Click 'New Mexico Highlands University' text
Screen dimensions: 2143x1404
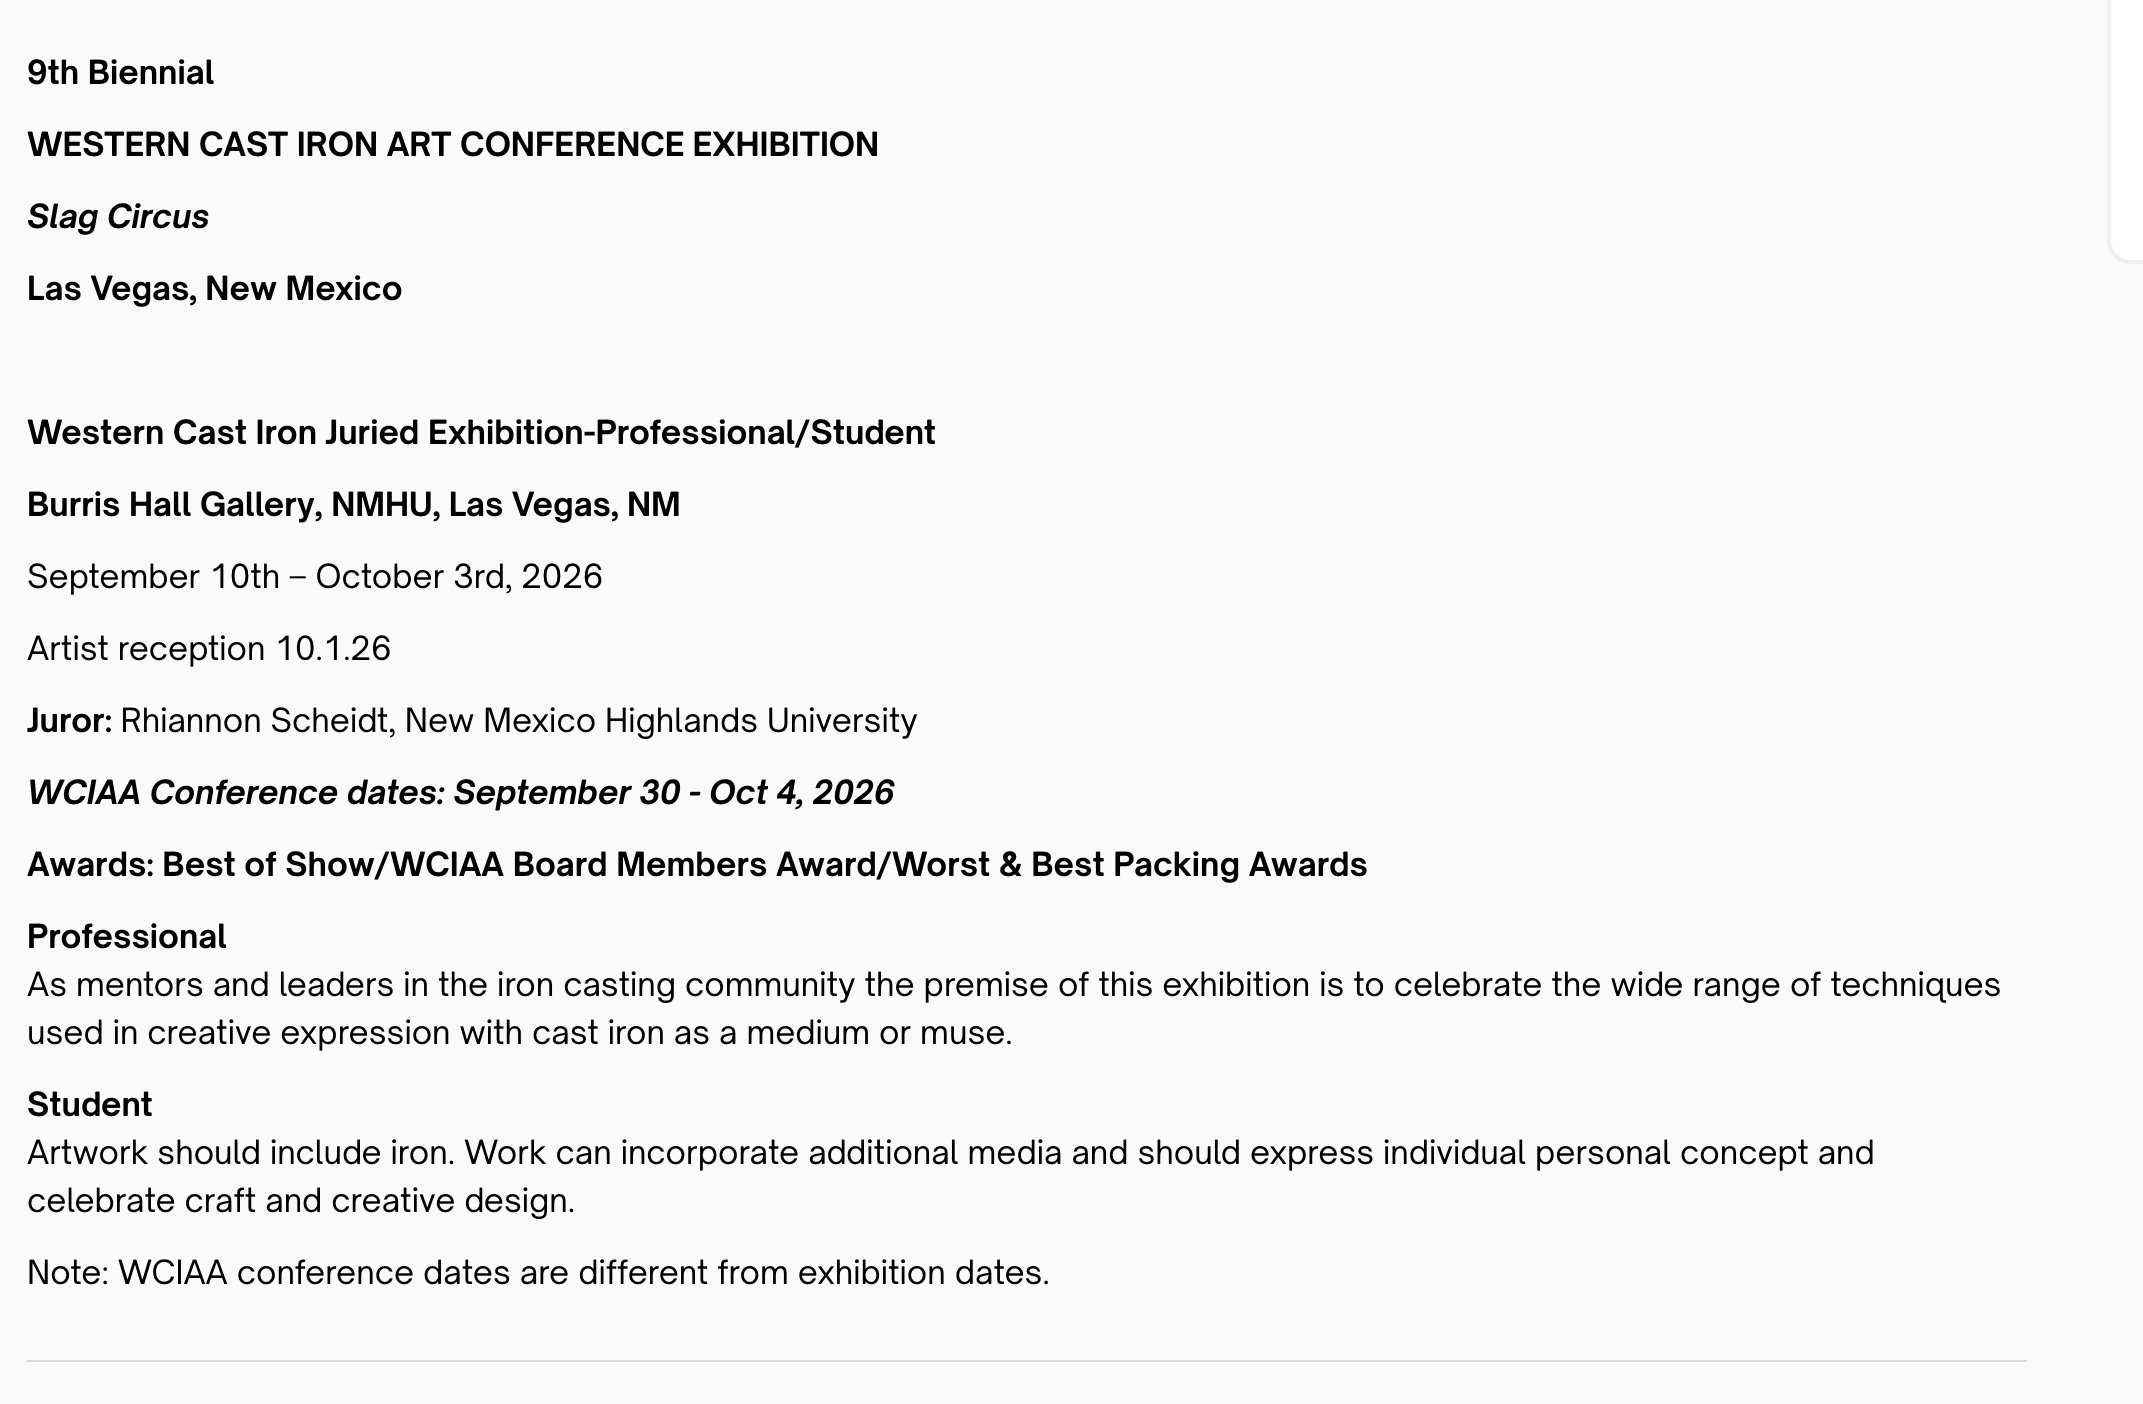[660, 721]
